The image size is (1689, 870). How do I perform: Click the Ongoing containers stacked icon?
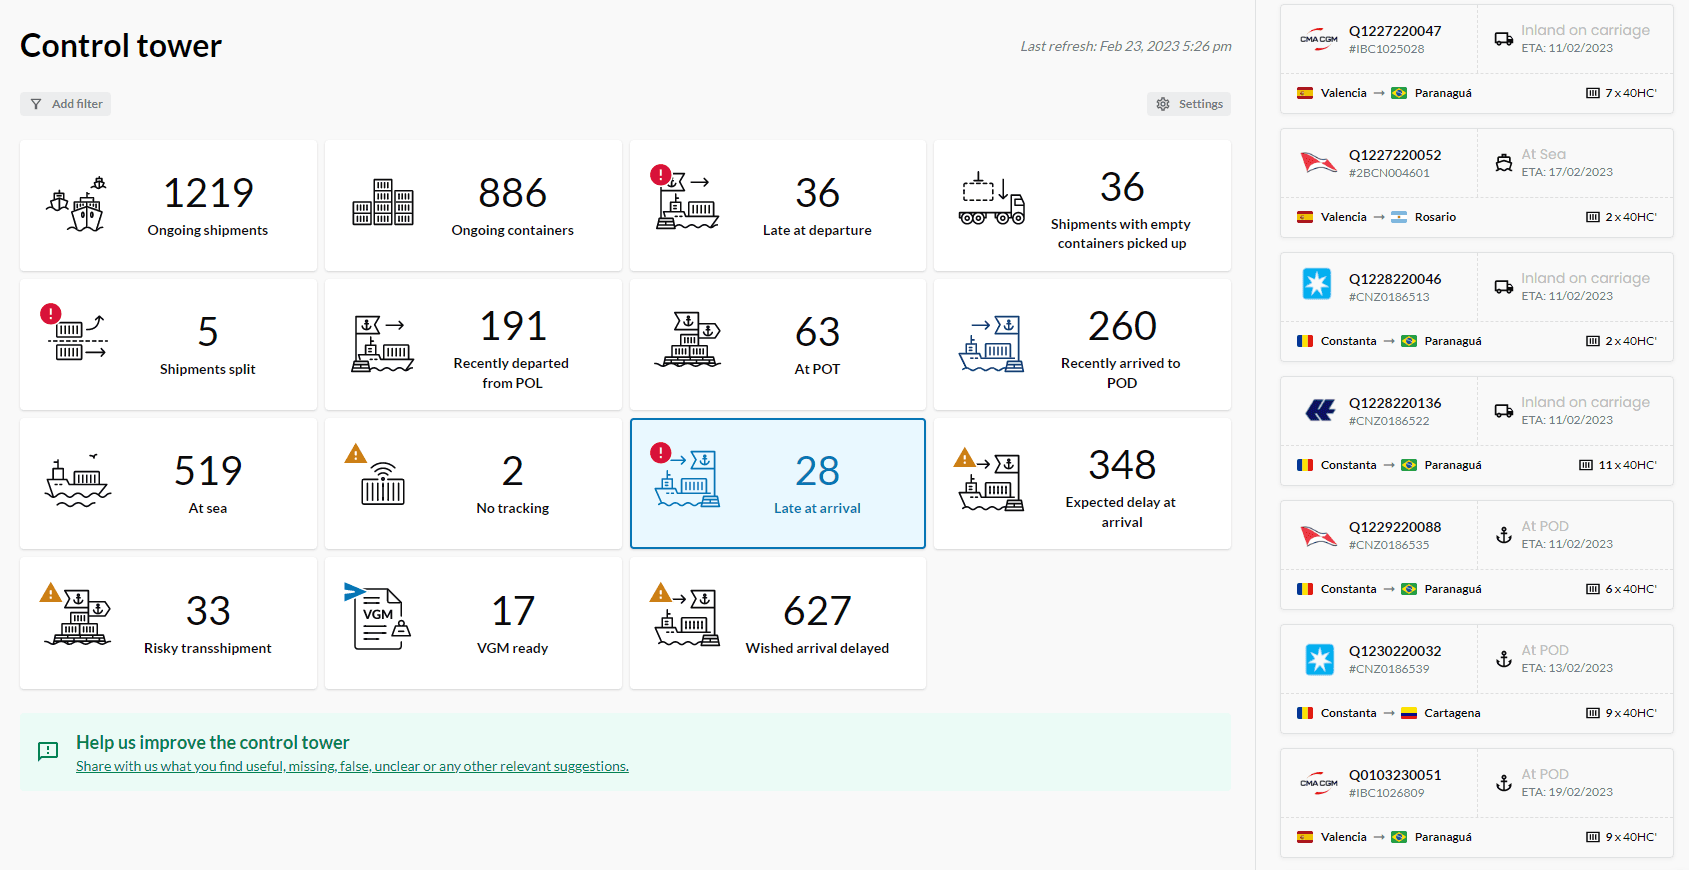pyautogui.click(x=382, y=203)
